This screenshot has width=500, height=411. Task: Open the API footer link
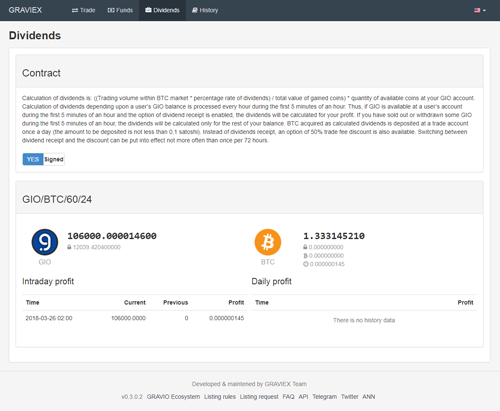[x=303, y=397]
